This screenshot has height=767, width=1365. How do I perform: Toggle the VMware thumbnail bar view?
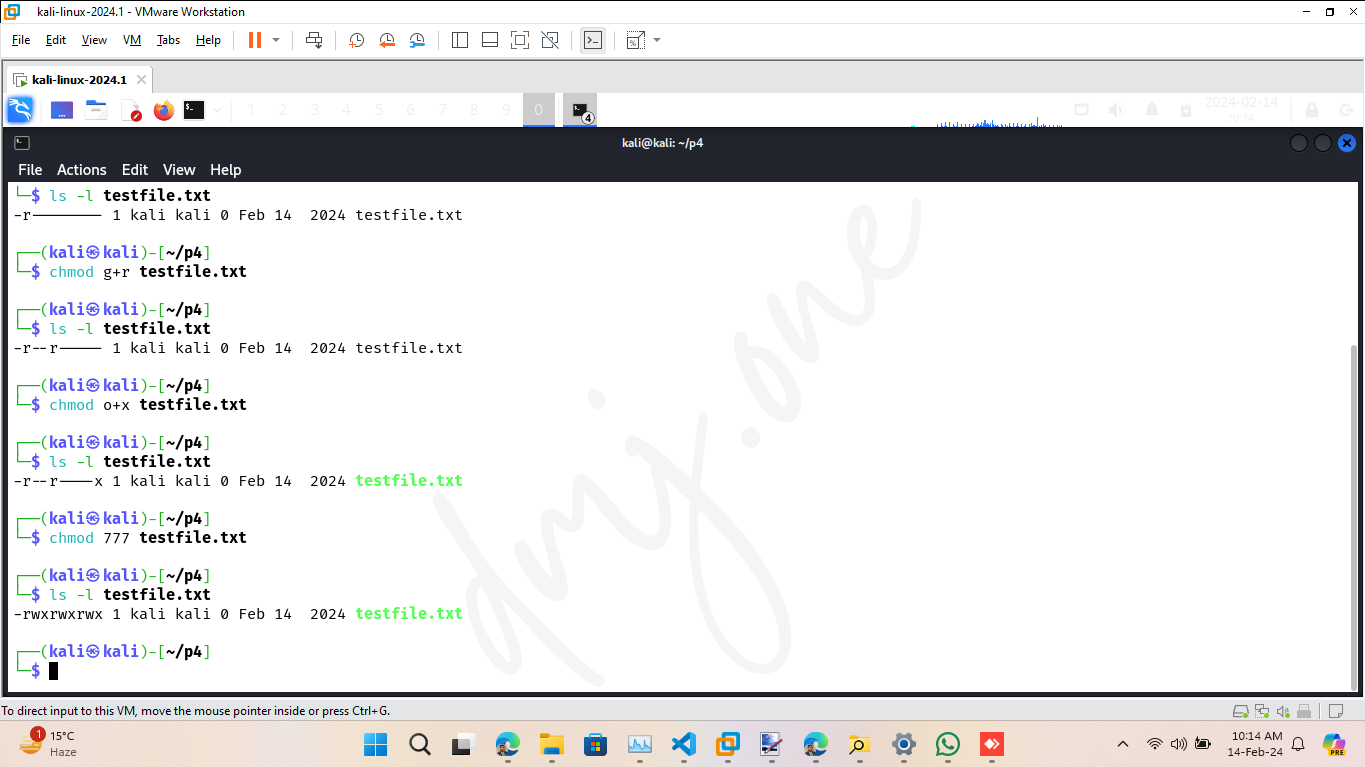pos(490,40)
